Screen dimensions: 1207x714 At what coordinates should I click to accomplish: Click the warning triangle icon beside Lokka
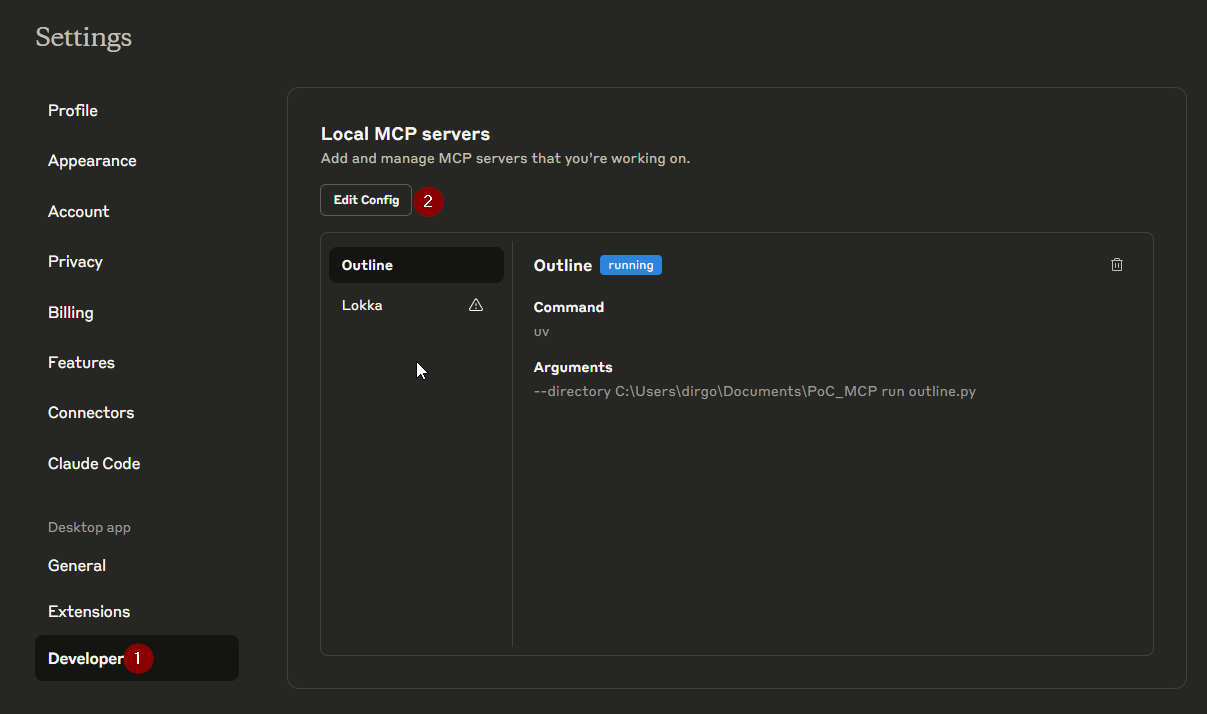click(x=476, y=305)
